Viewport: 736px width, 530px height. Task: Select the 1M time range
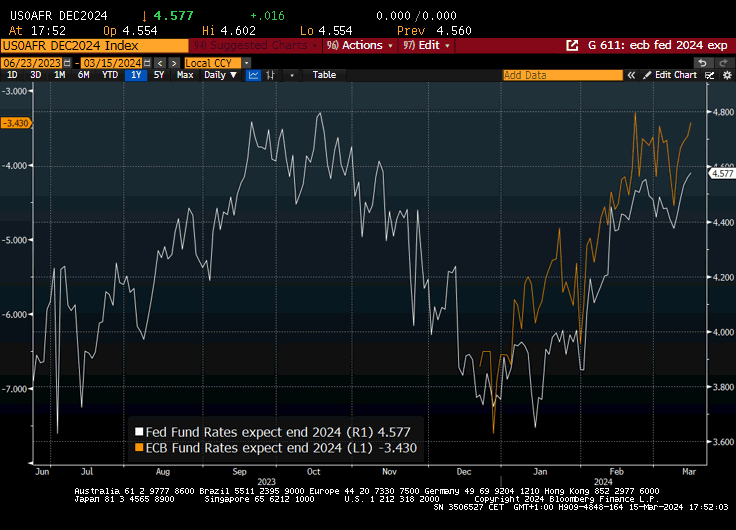point(60,75)
